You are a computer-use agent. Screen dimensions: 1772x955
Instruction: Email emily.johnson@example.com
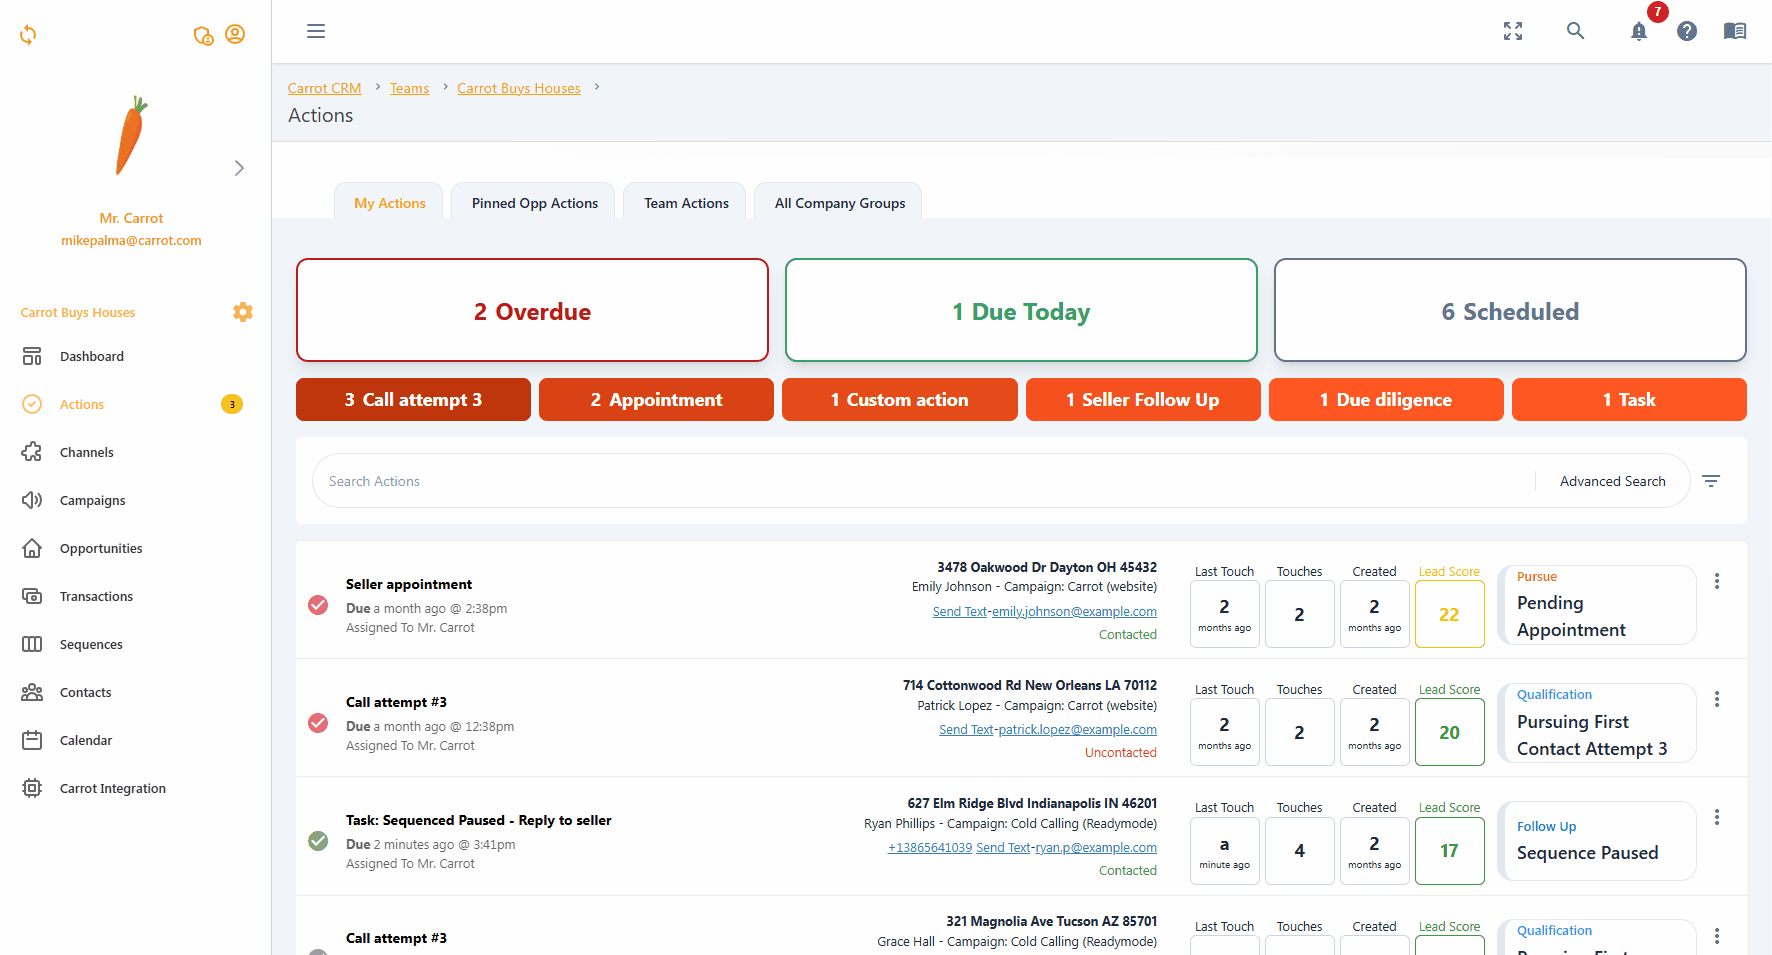point(1074,612)
